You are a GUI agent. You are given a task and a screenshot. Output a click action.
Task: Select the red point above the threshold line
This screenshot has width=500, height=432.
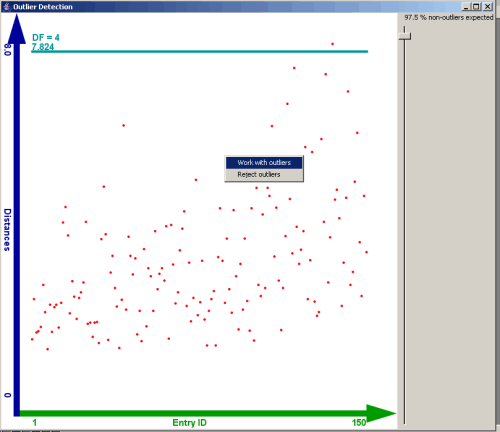[332, 44]
